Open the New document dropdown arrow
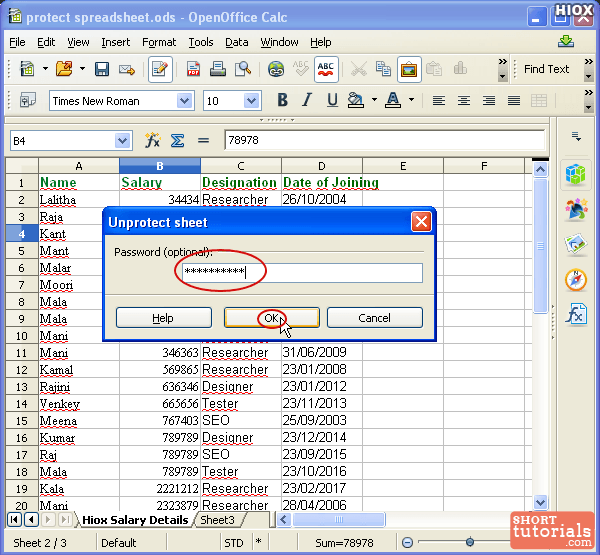Viewport: 600px width, 555px height. pos(45,69)
